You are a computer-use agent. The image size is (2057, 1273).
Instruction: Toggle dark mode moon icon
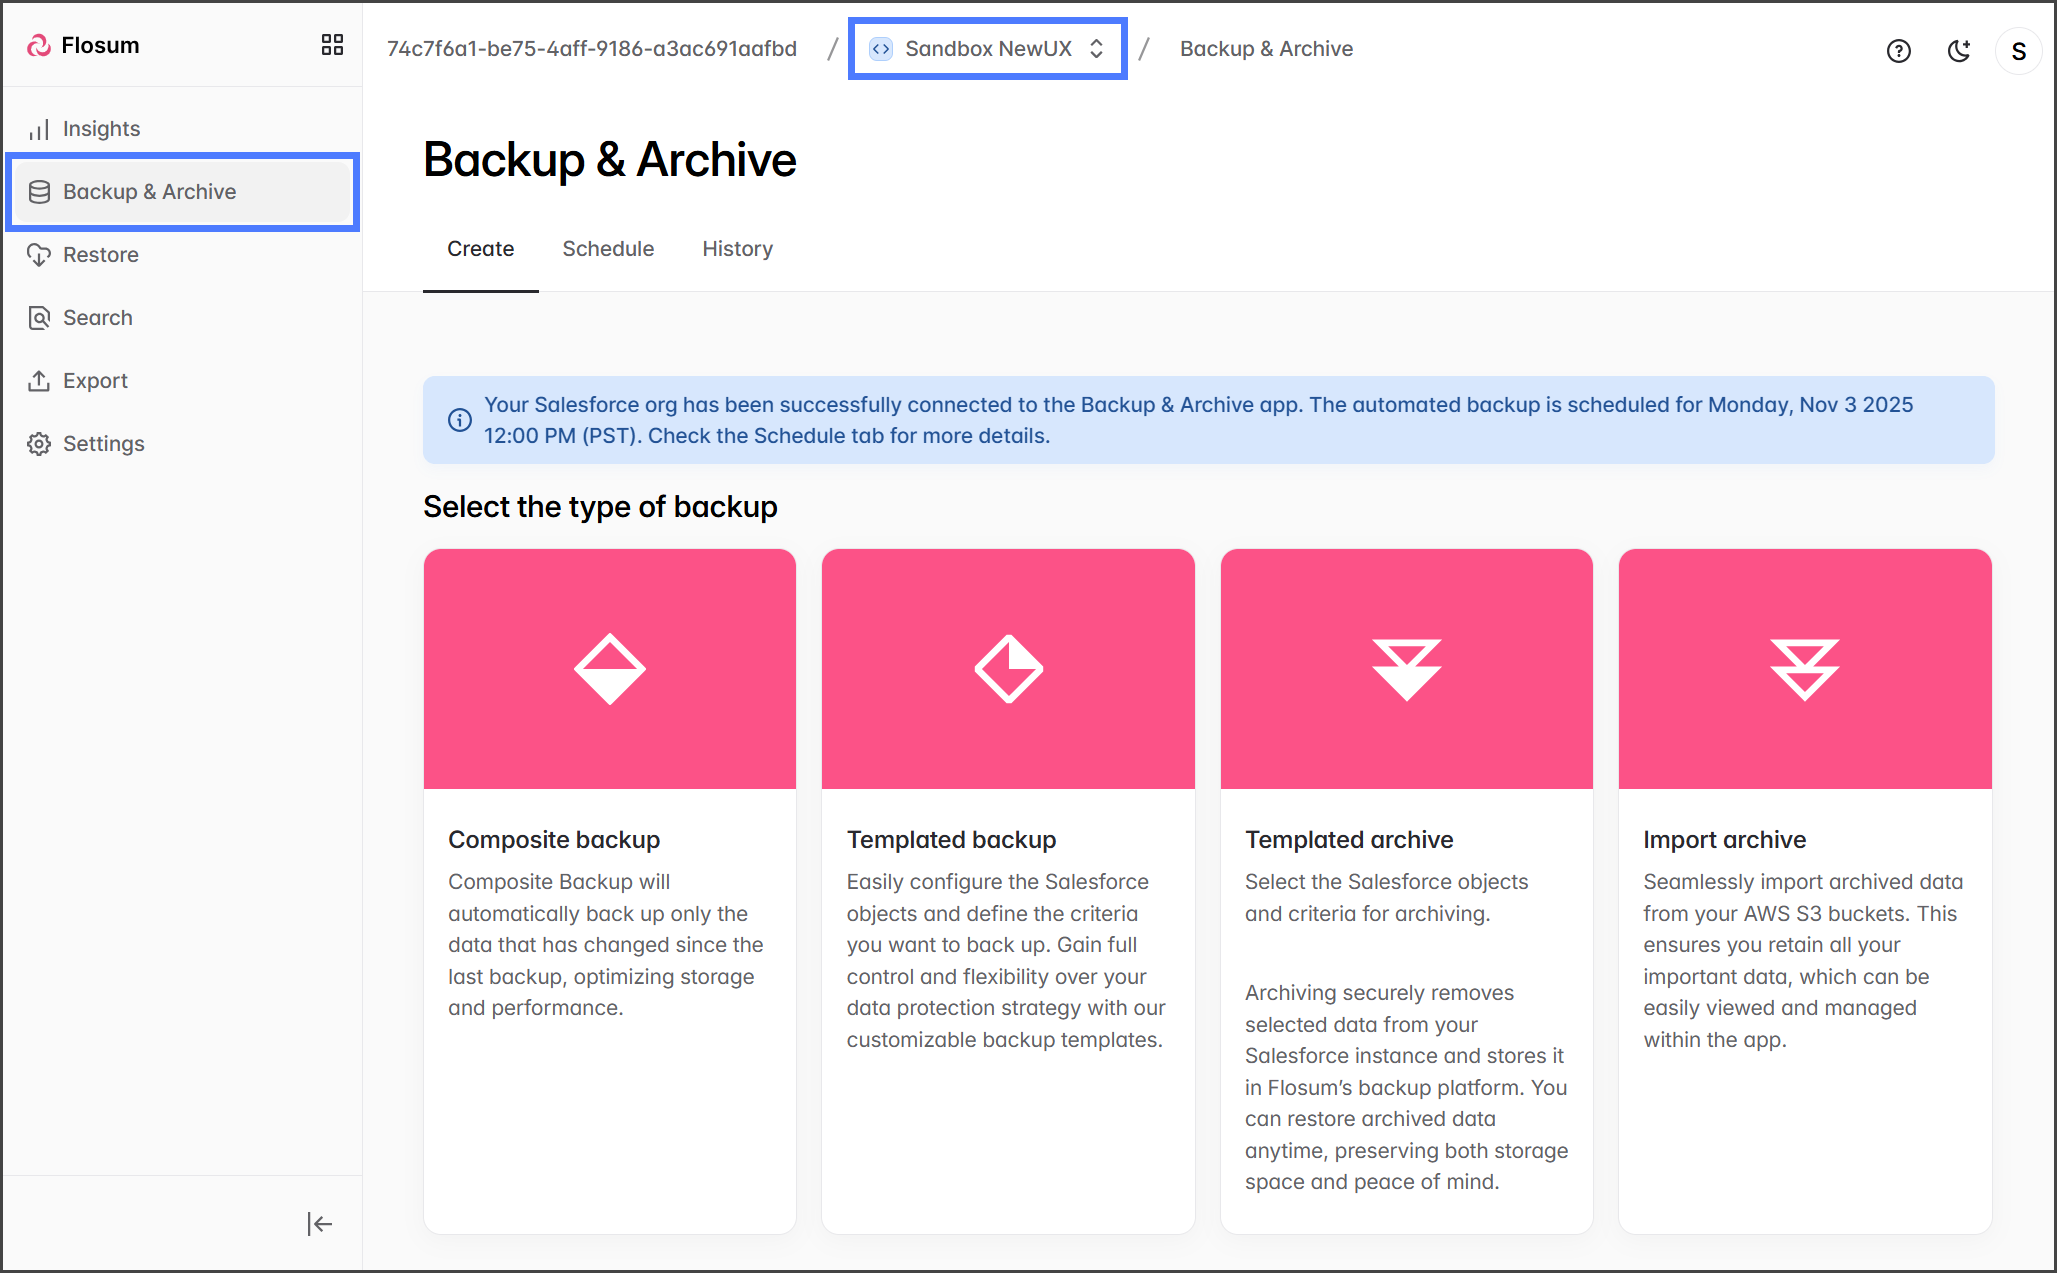(1958, 51)
